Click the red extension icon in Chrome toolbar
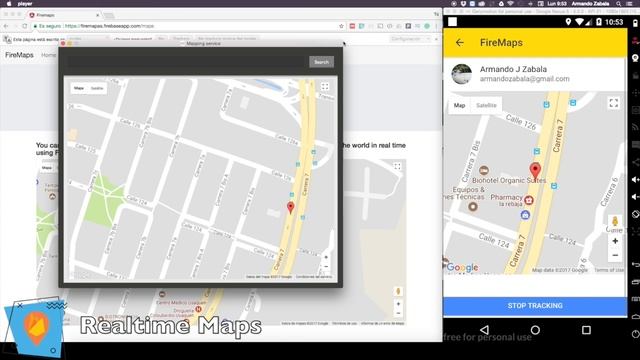This screenshot has height=360, width=640. [x=352, y=26]
